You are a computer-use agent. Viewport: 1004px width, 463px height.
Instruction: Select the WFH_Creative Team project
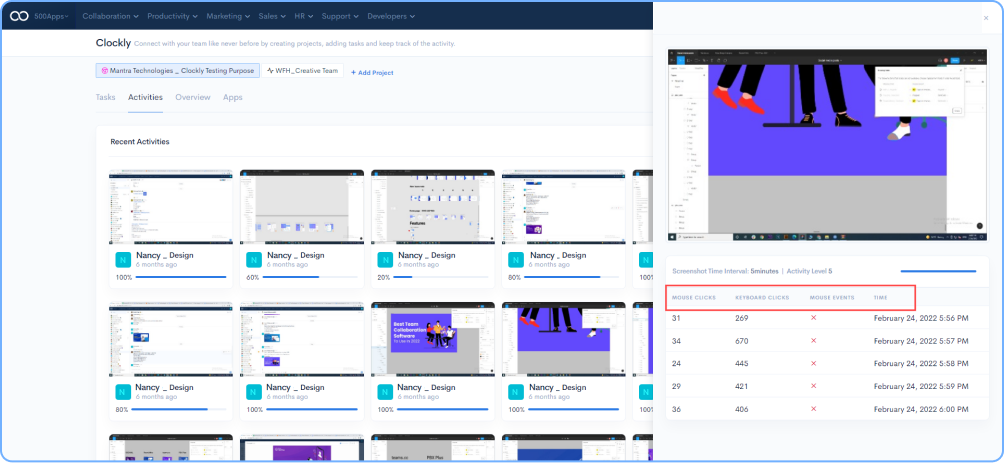coord(303,71)
